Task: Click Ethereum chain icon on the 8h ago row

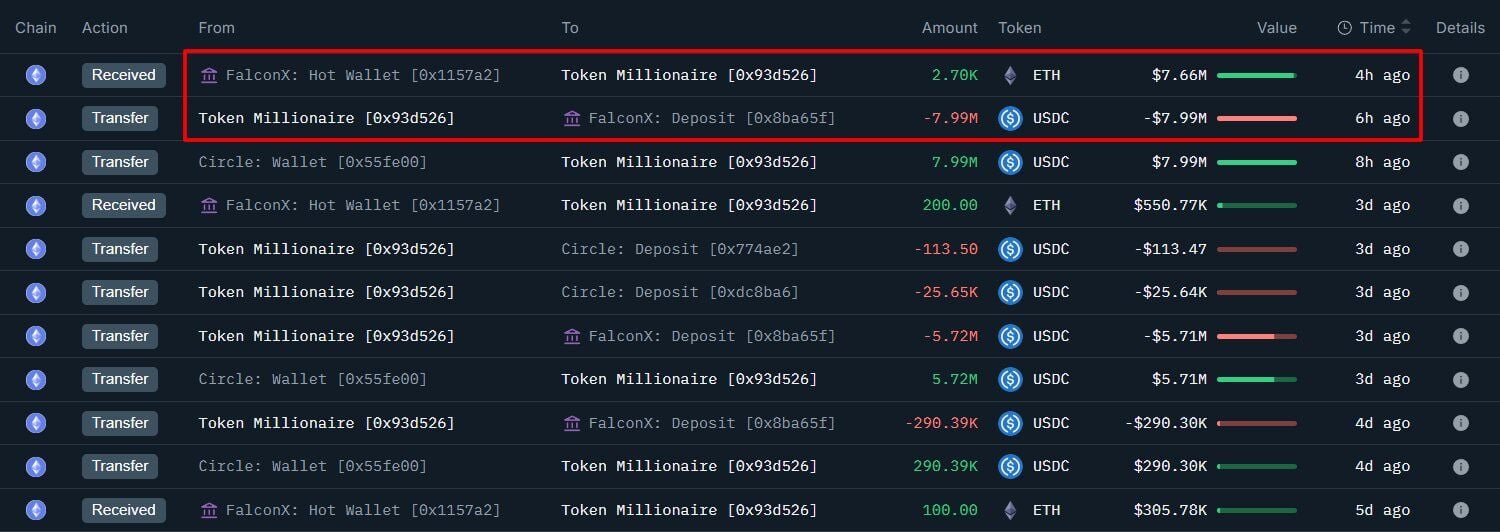Action: [36, 162]
